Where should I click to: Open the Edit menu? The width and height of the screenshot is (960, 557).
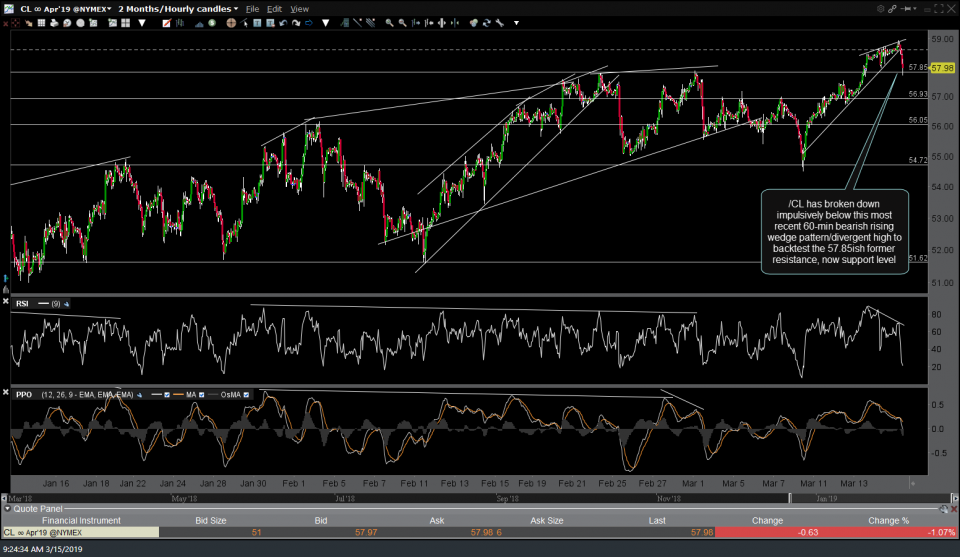274,9
